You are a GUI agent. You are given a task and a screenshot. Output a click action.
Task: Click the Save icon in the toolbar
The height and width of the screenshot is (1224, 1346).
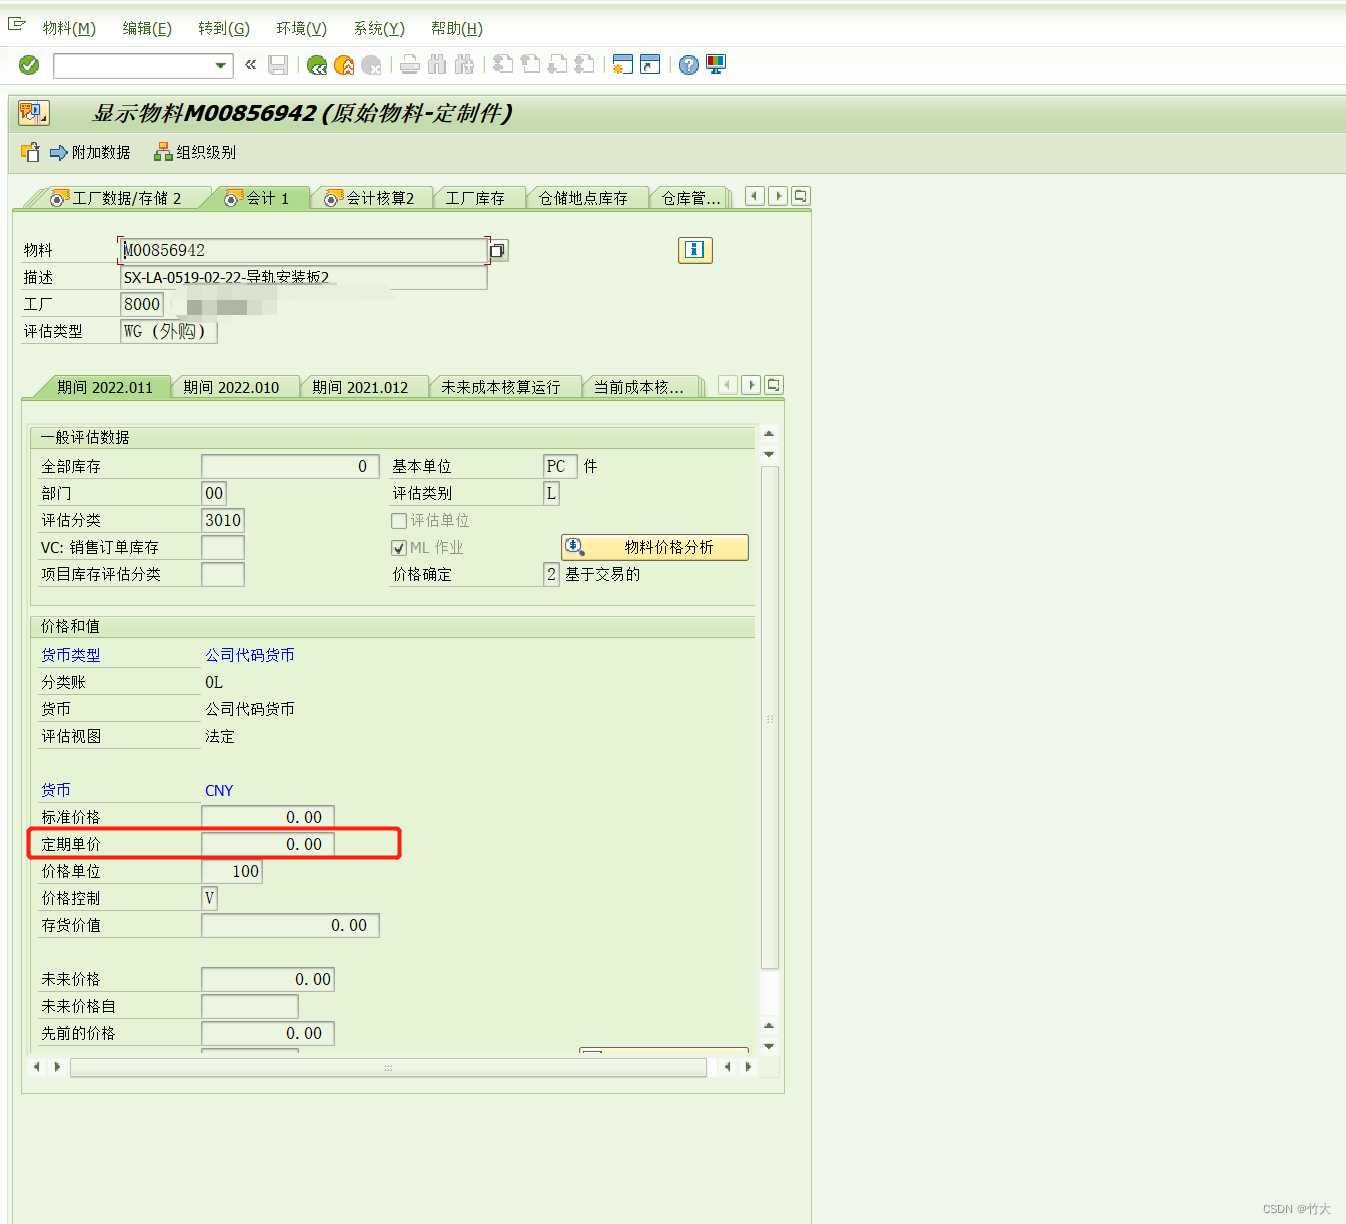(280, 64)
